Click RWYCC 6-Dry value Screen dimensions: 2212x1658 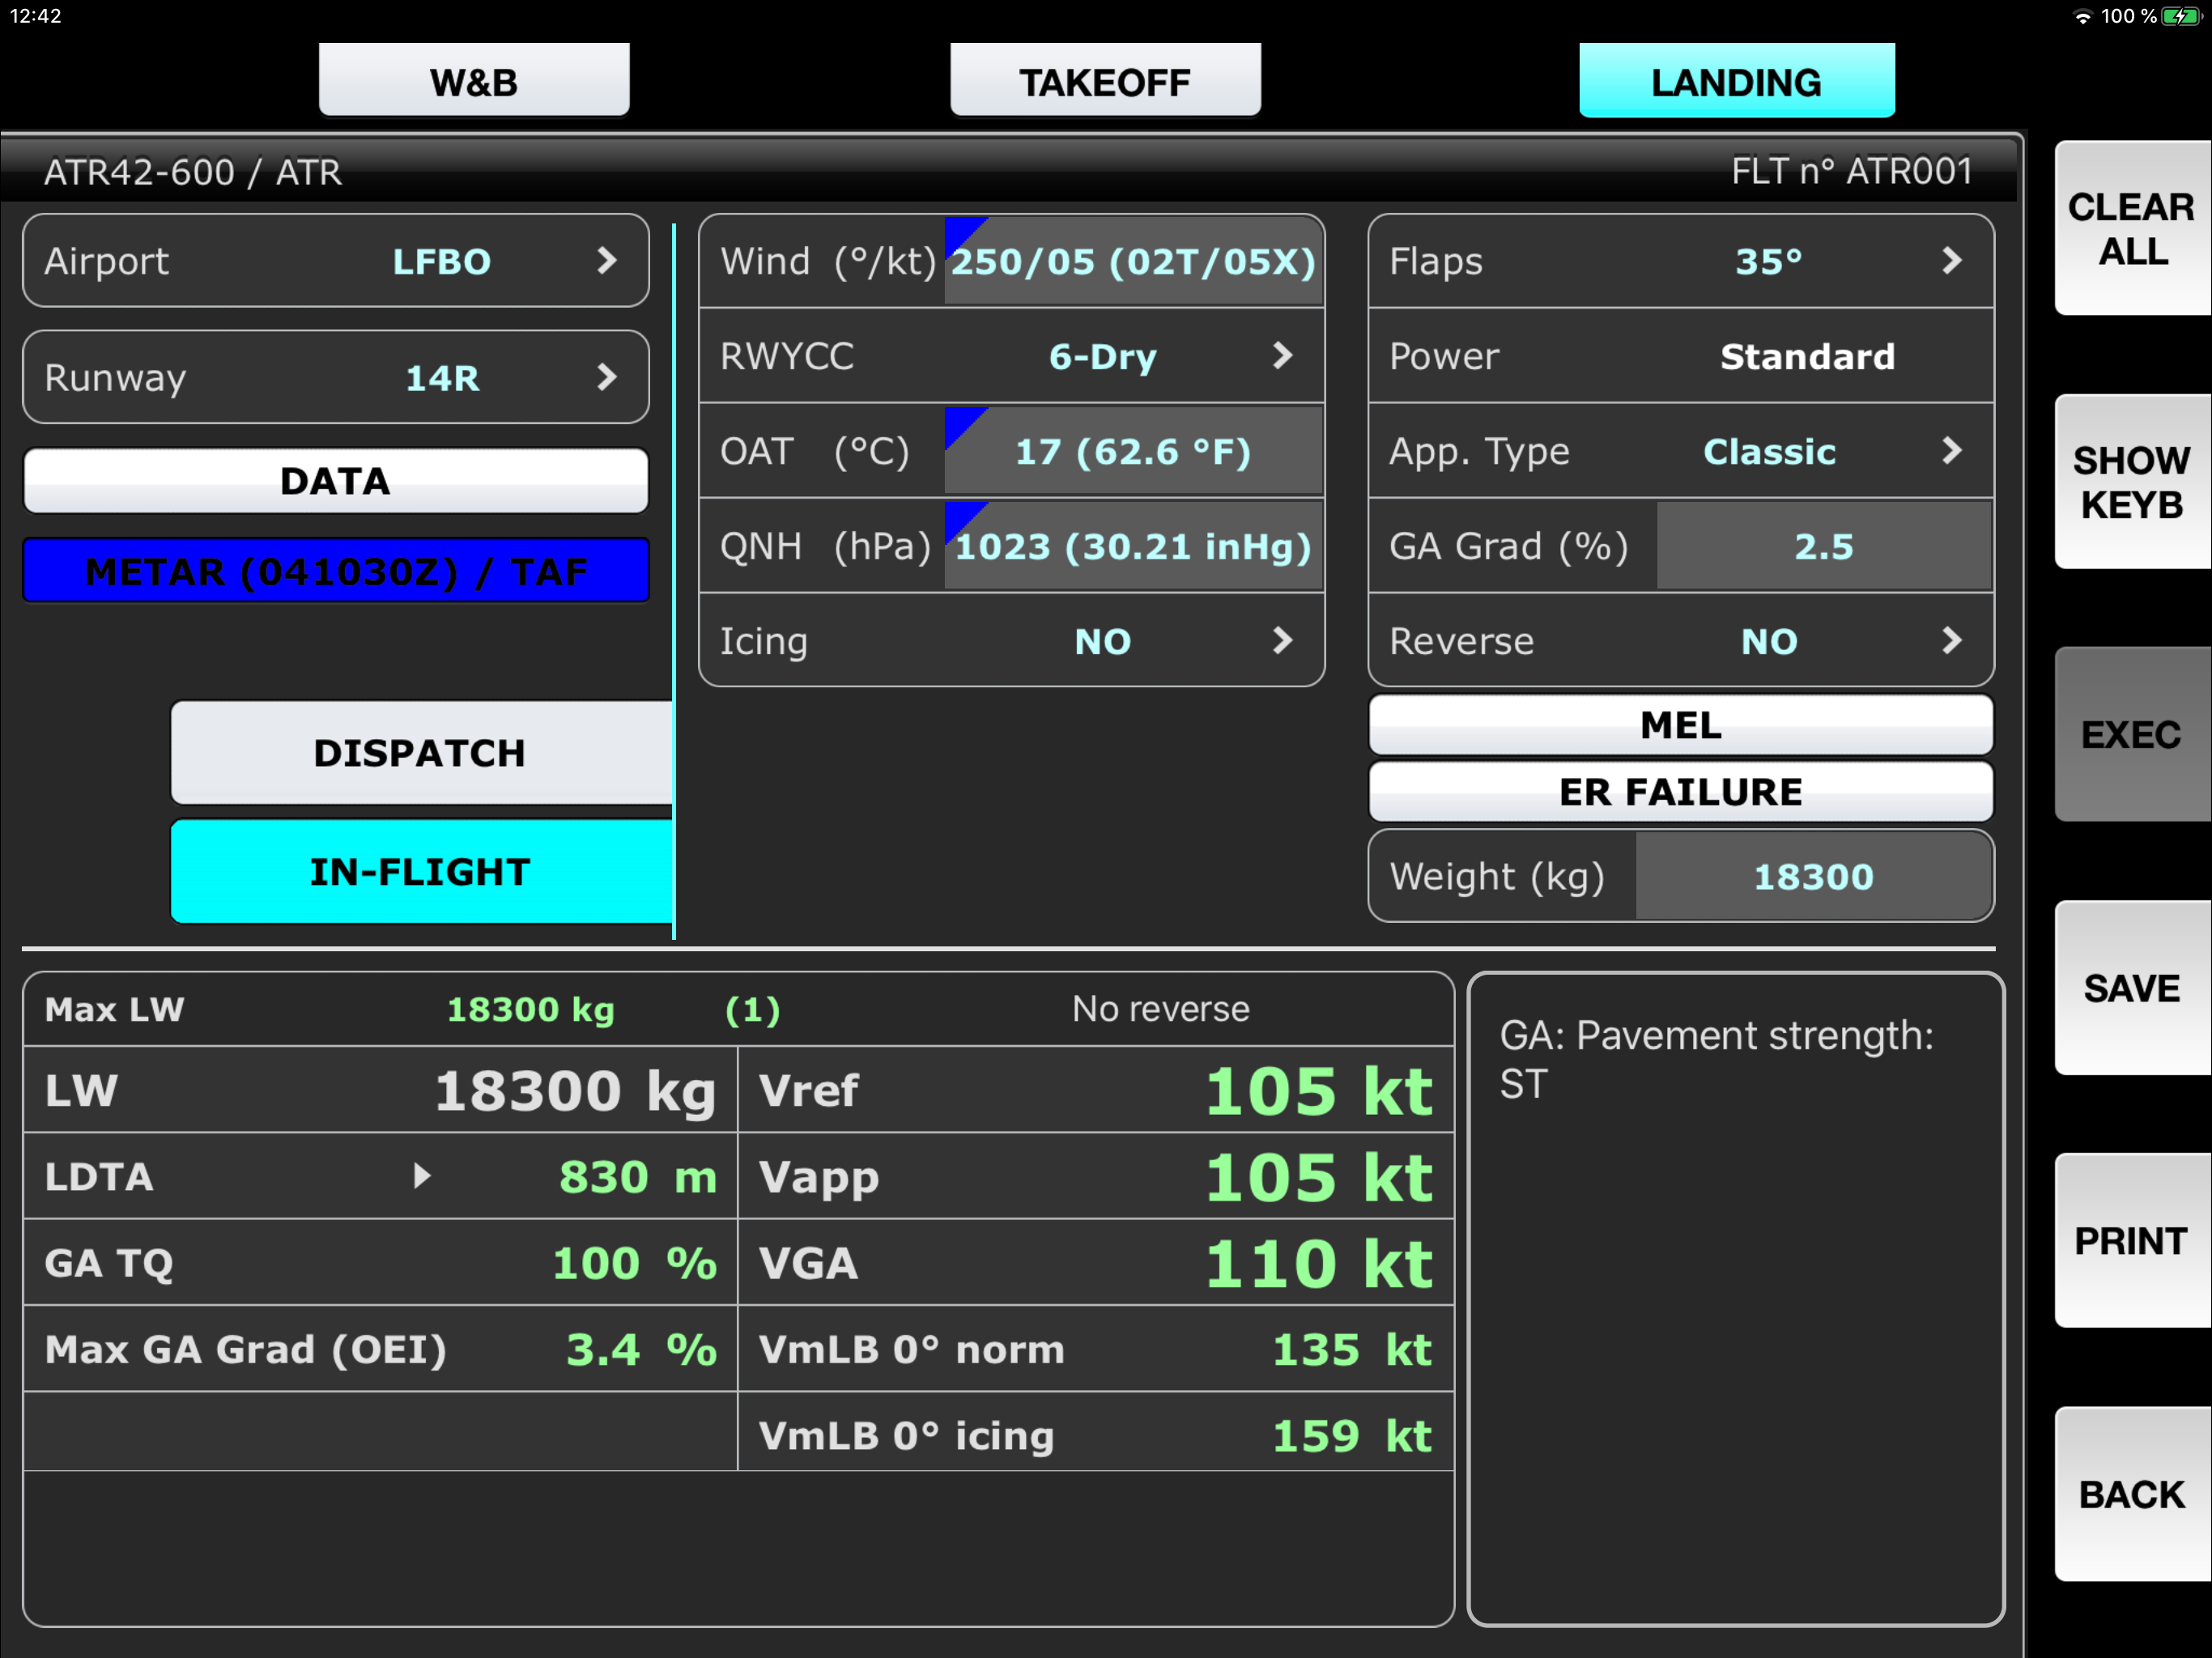pyautogui.click(x=1103, y=356)
